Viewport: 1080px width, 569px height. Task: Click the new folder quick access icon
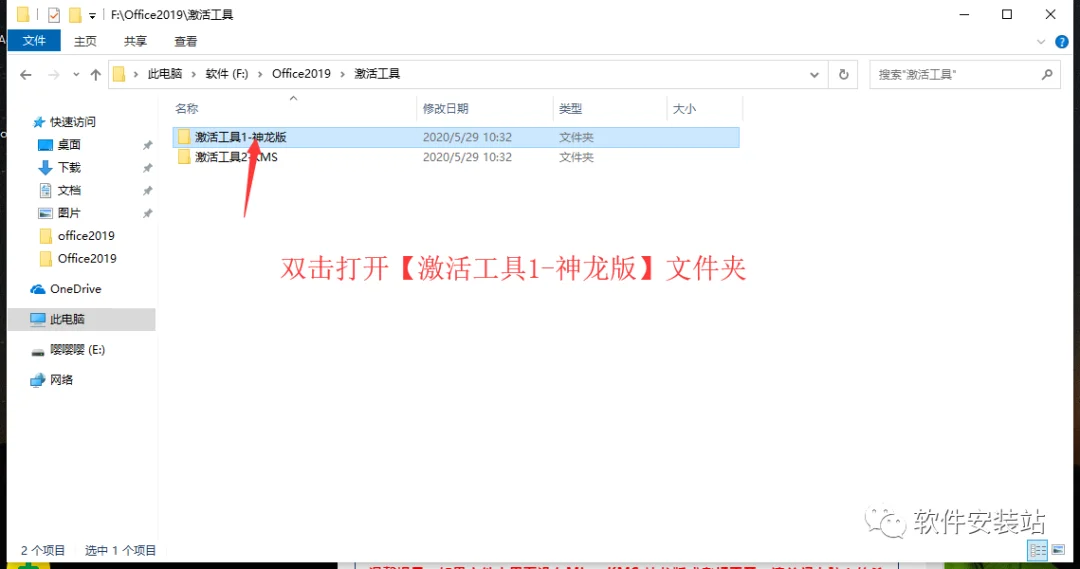[75, 14]
